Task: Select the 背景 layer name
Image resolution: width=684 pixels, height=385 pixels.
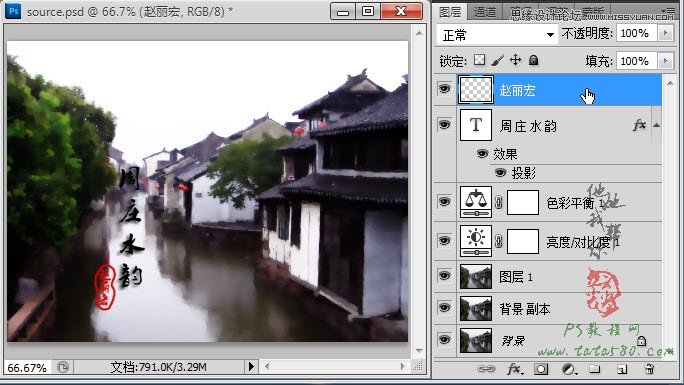Action: coord(513,341)
